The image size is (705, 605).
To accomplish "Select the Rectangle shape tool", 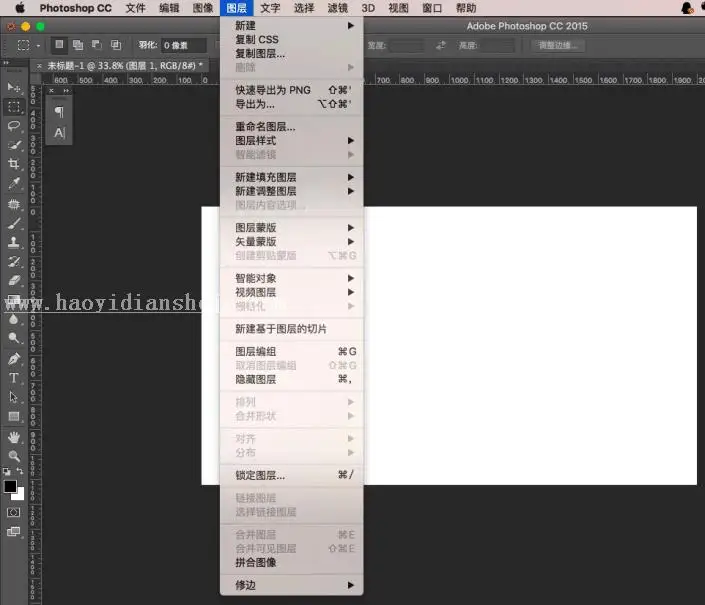I will point(13,417).
